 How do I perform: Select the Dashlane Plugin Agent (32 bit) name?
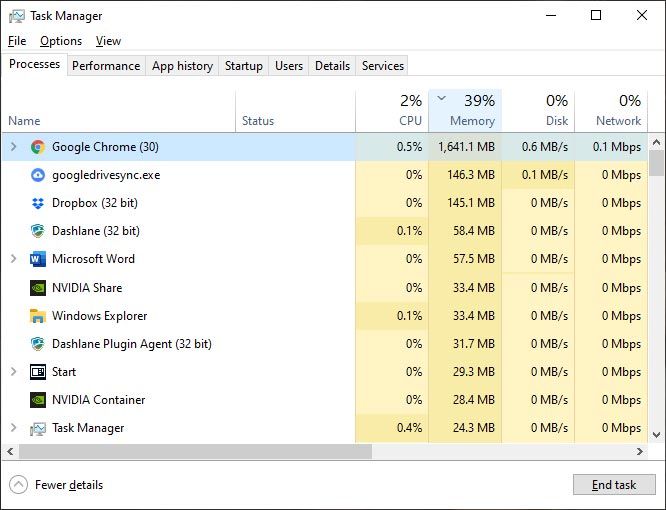[x=132, y=344]
